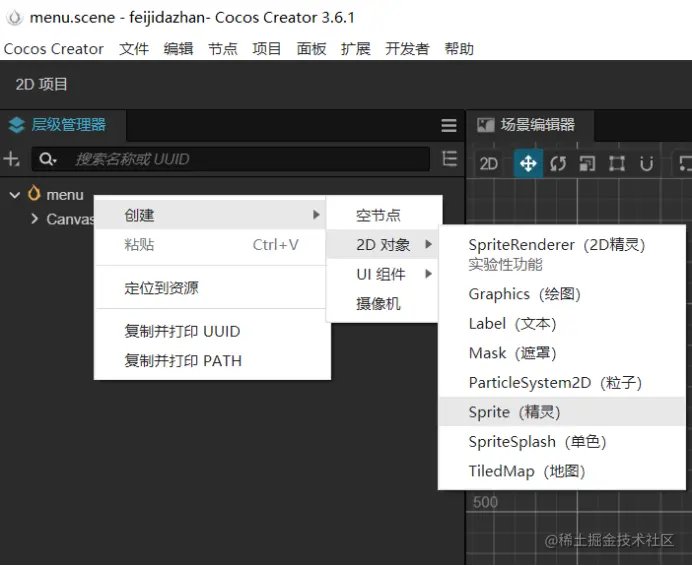Open the 帮助 menu
The height and width of the screenshot is (566, 692).
pyautogui.click(x=459, y=49)
